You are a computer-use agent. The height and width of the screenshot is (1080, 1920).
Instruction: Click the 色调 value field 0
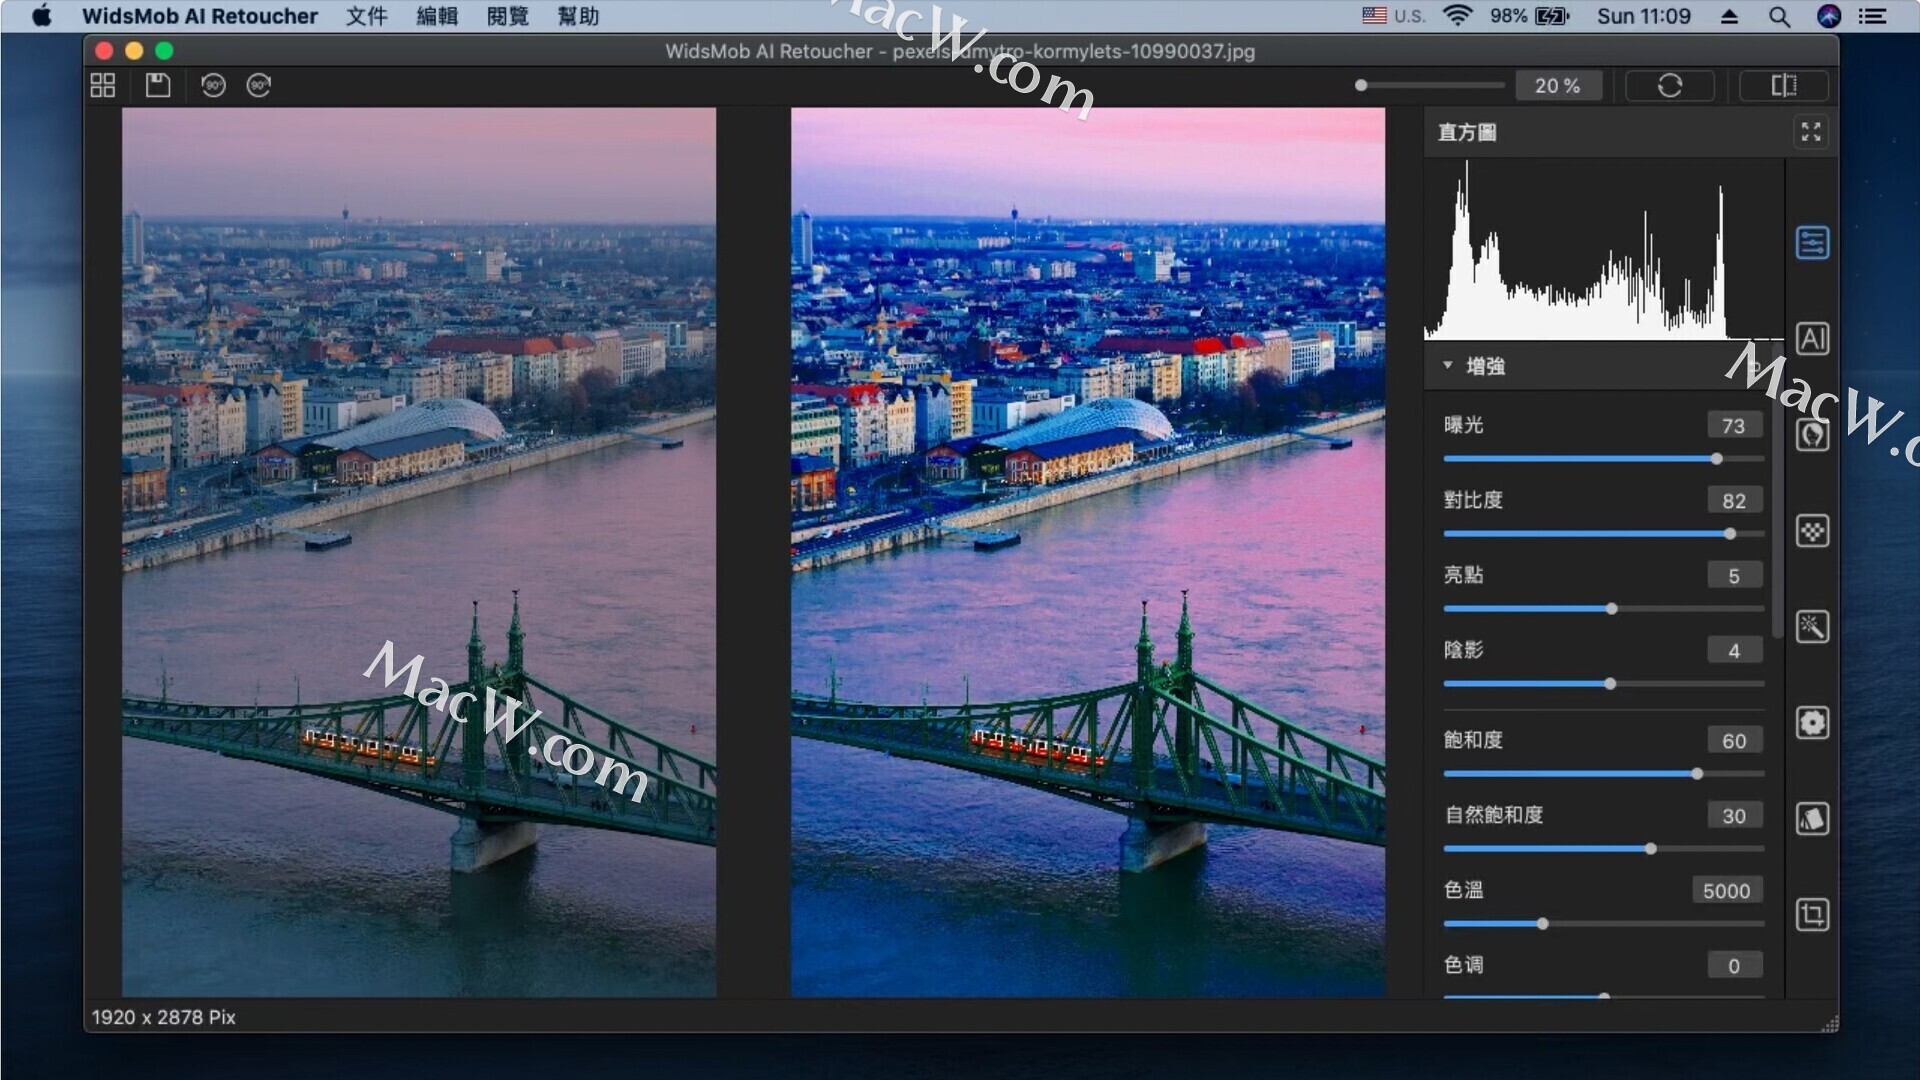(1734, 966)
